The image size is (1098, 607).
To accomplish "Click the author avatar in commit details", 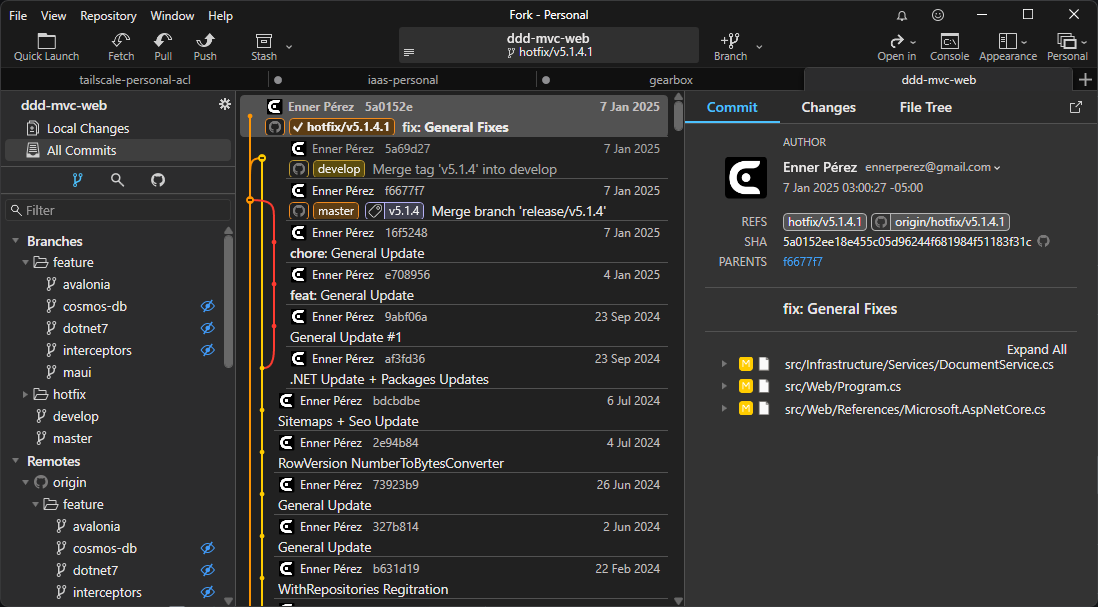I will [x=746, y=177].
